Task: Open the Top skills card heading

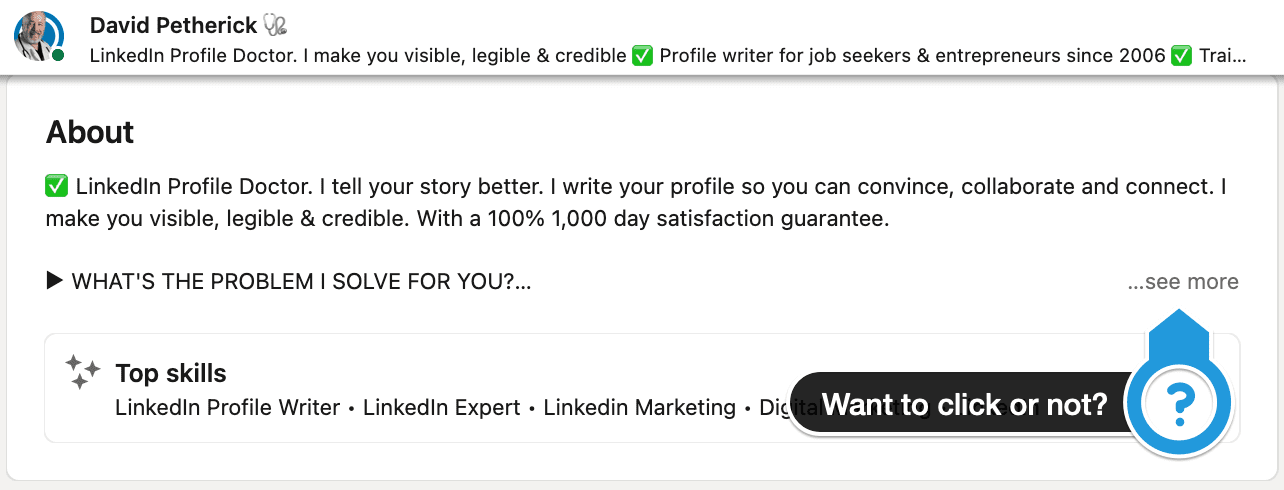Action: pyautogui.click(x=171, y=373)
